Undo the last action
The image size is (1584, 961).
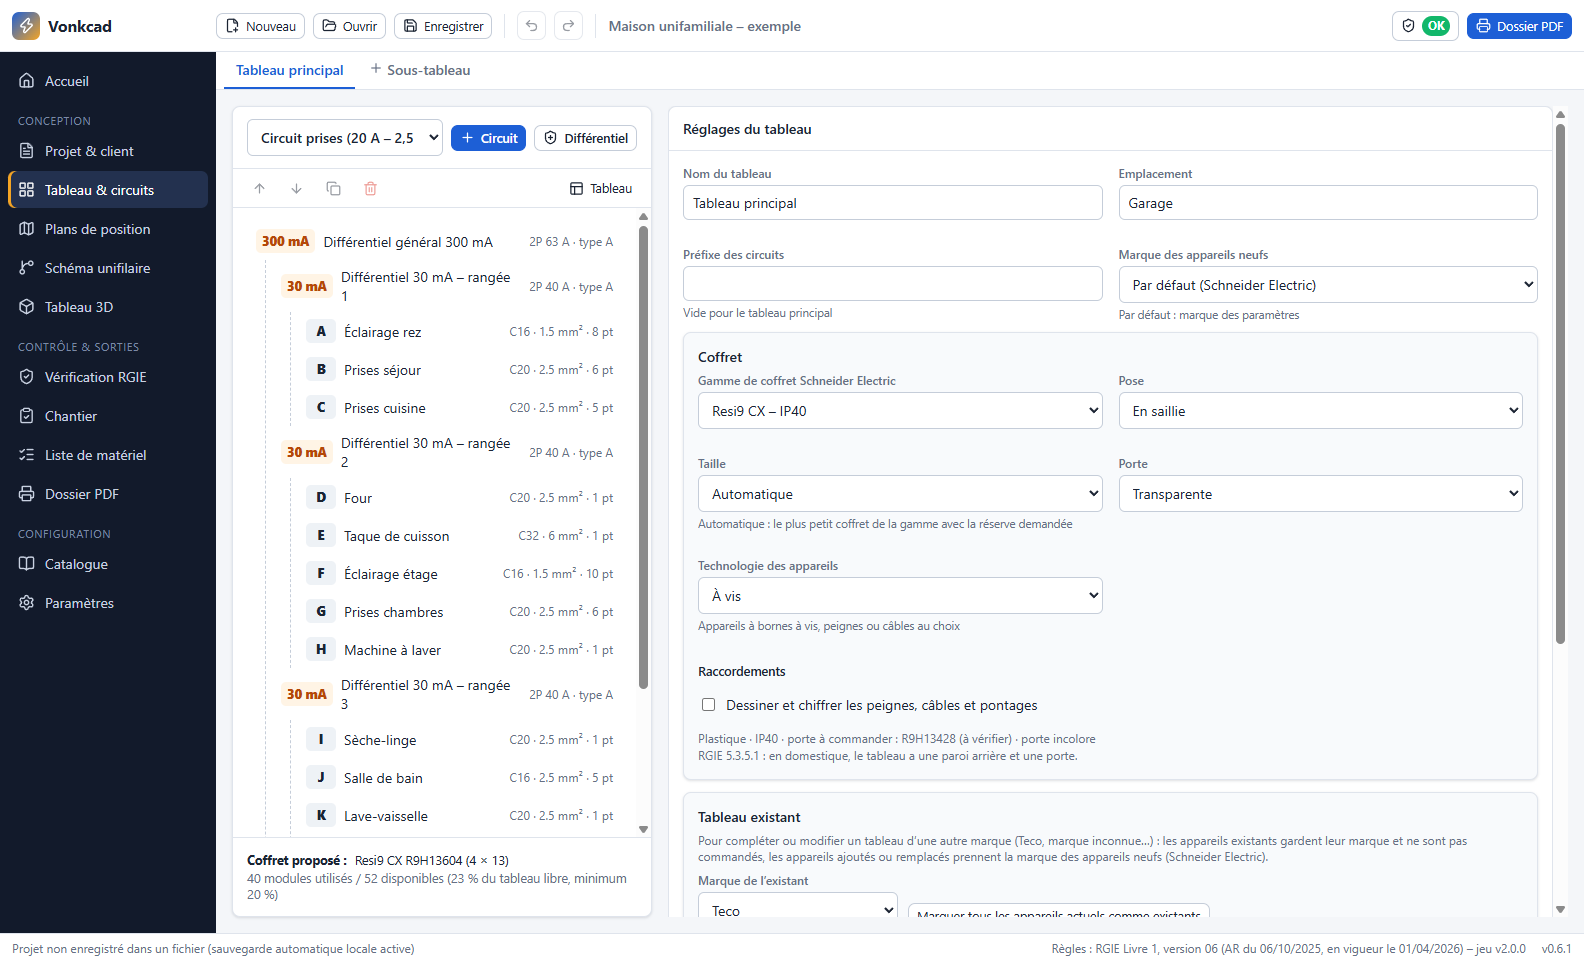[532, 26]
